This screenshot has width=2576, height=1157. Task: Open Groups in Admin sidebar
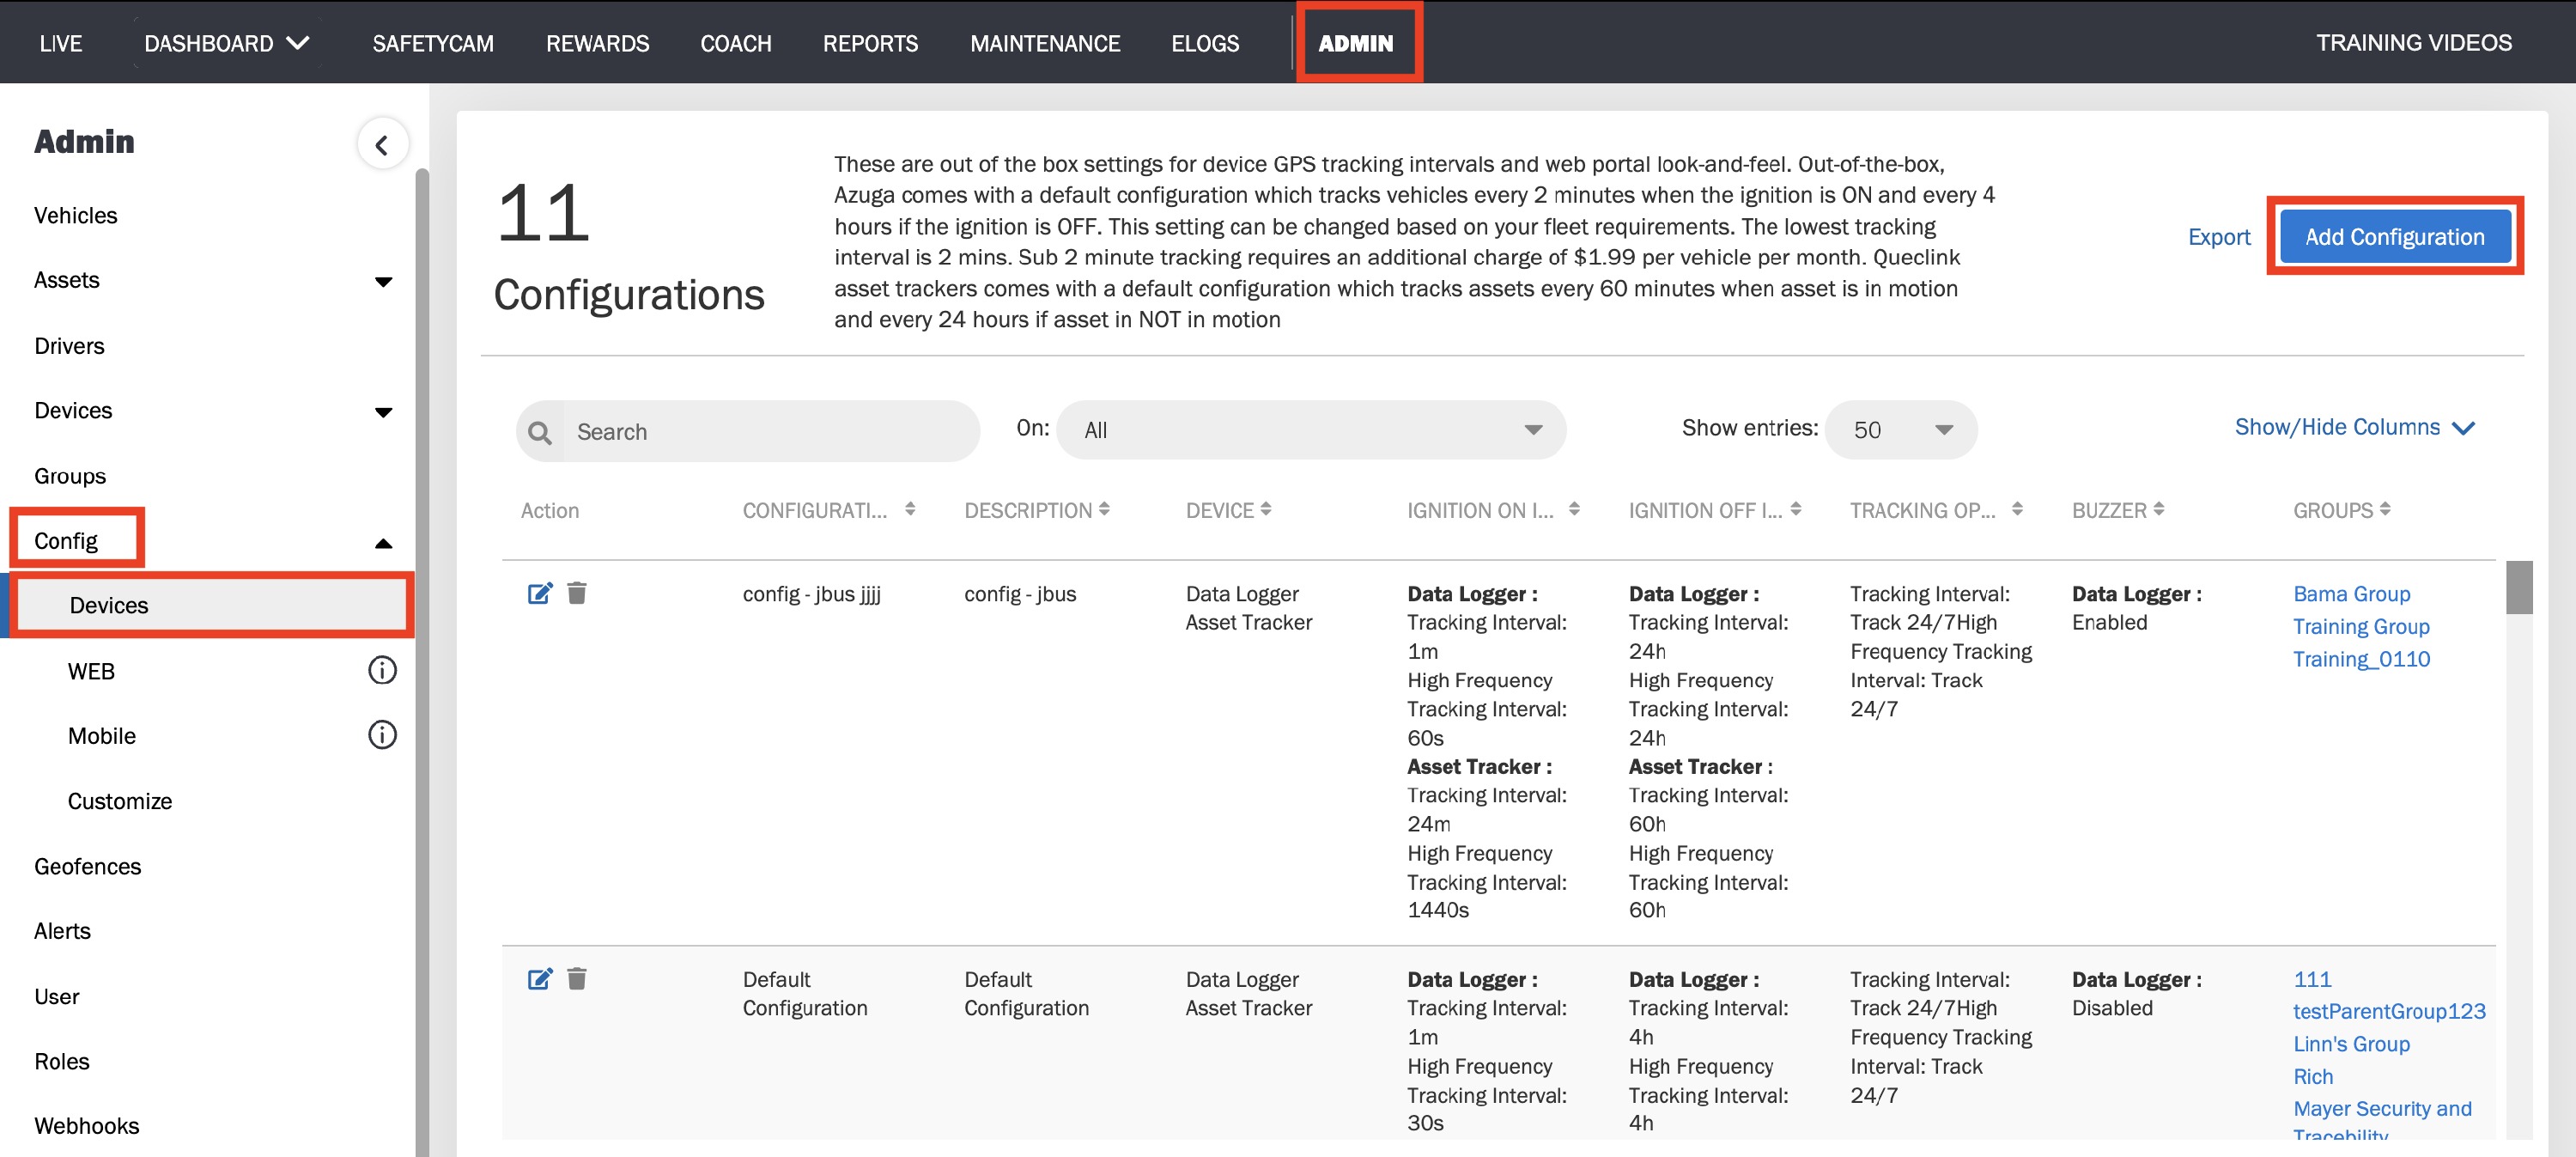(x=70, y=476)
